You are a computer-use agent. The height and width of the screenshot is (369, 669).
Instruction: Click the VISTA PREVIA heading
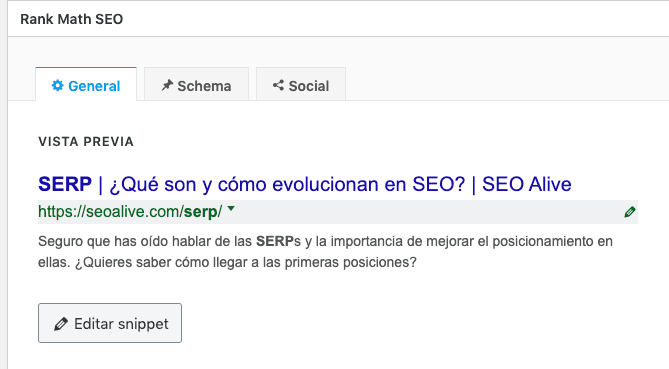tap(86, 142)
